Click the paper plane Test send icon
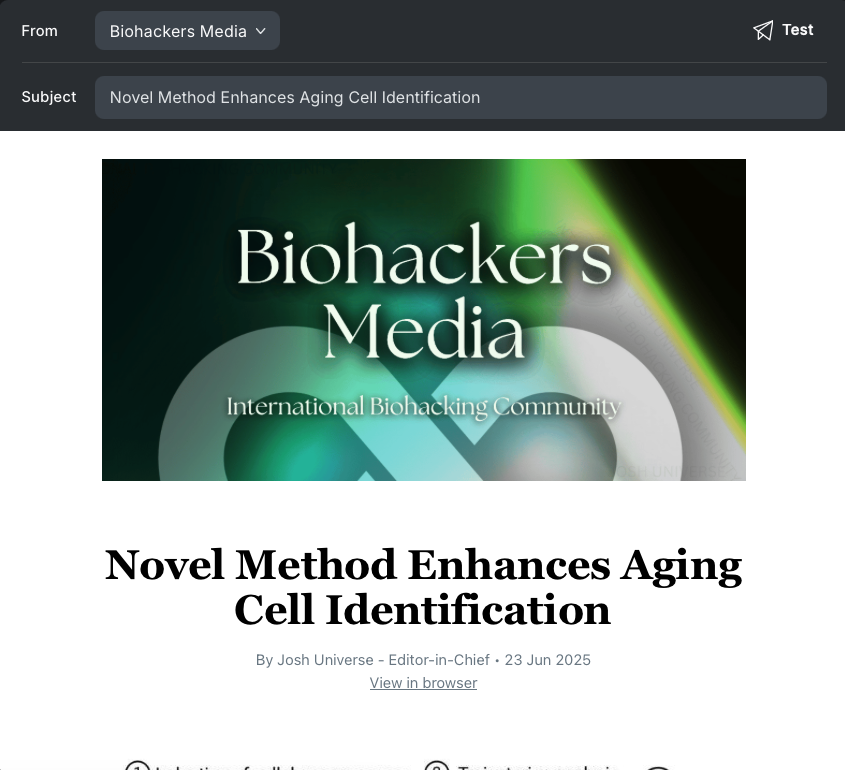The image size is (845, 770). click(x=763, y=30)
